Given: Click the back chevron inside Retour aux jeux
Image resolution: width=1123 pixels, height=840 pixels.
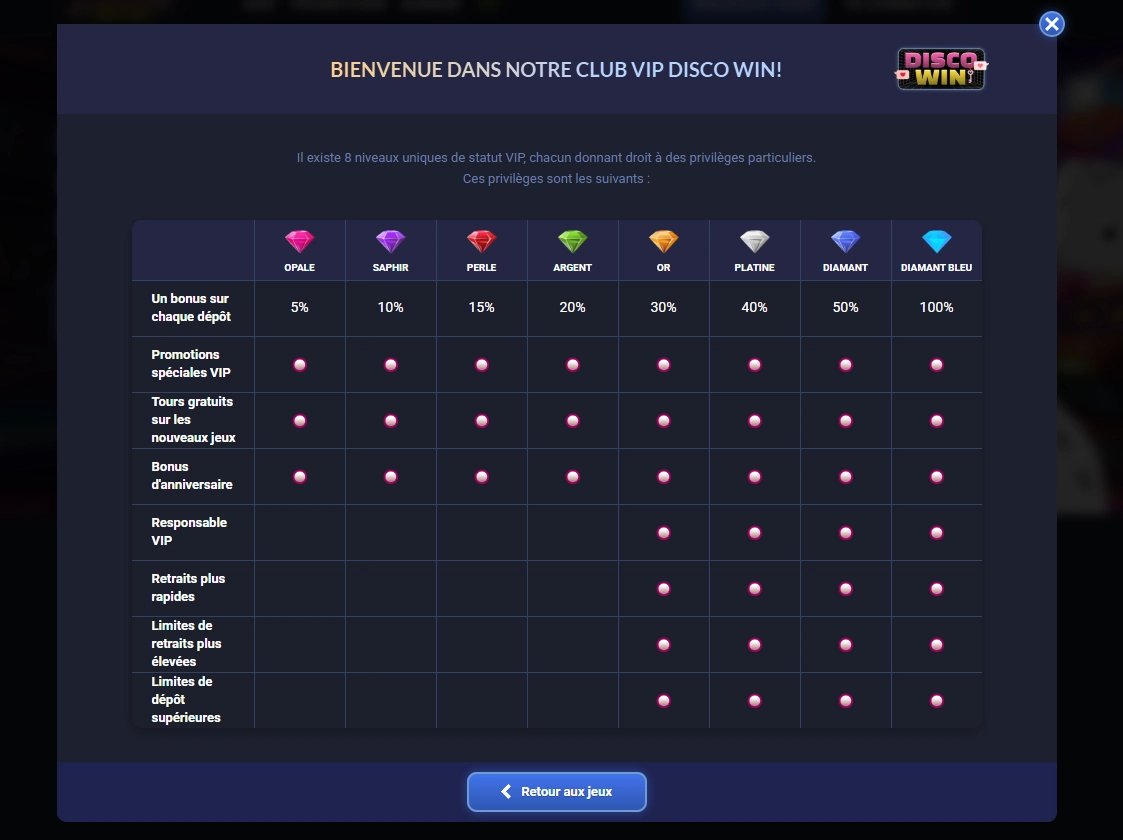Looking at the screenshot, I should tap(506, 791).
